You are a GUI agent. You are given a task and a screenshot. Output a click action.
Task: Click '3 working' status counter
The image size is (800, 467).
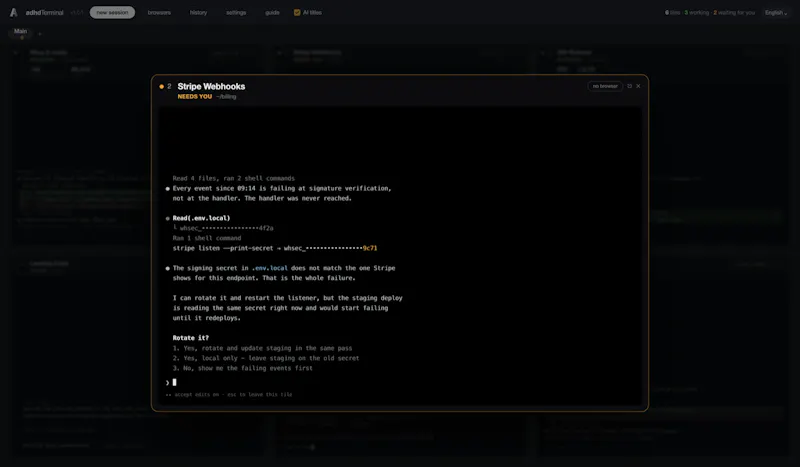pos(697,13)
